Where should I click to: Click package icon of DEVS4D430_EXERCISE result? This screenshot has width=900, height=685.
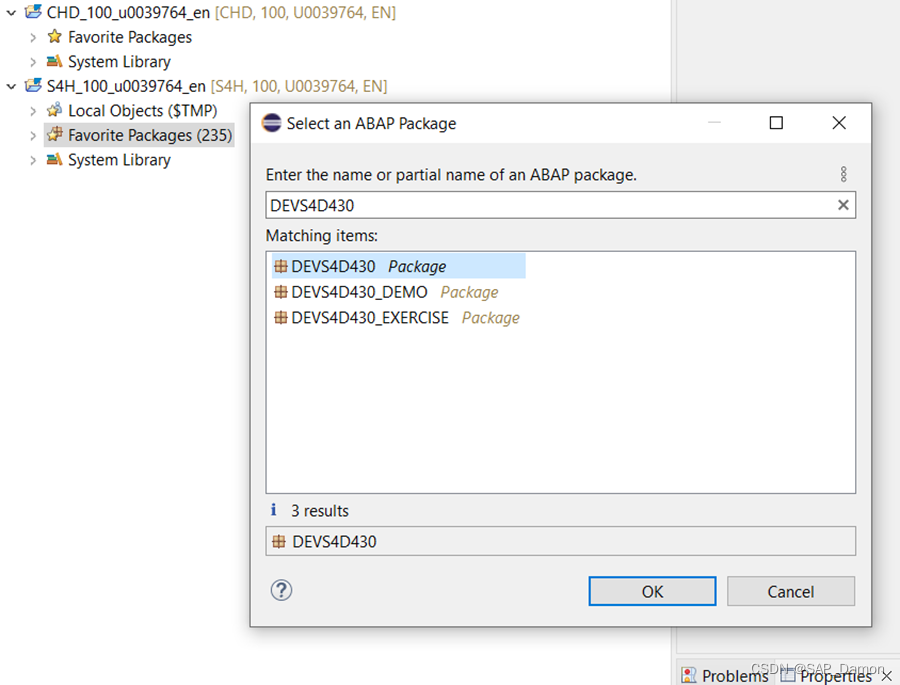(281, 317)
